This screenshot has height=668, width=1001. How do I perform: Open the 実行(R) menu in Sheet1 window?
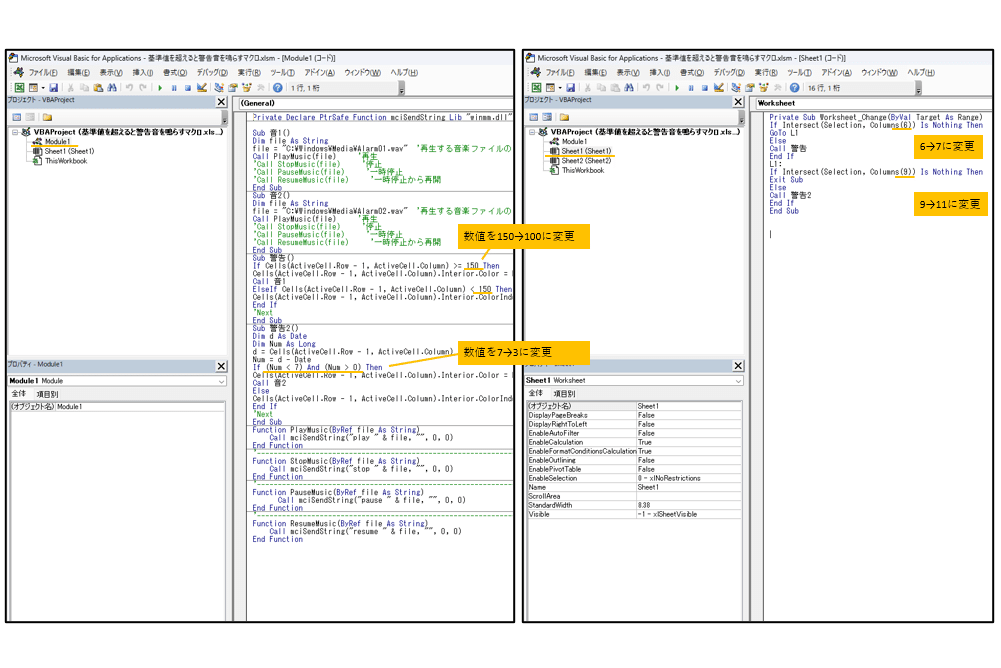coord(765,73)
